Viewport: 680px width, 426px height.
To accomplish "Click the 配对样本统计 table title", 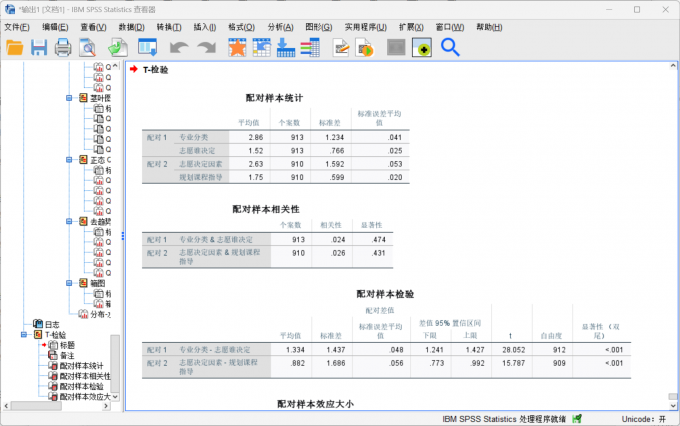I will [x=274, y=98].
